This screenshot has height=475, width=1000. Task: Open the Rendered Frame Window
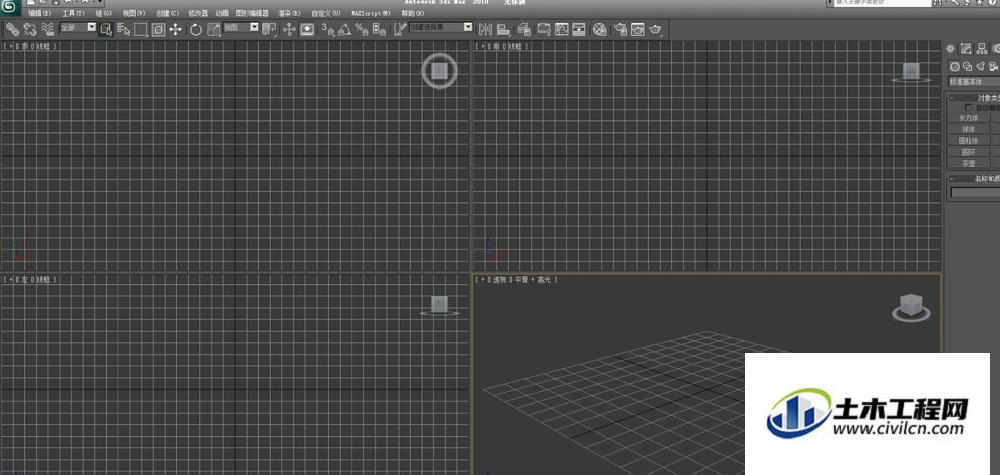[638, 29]
